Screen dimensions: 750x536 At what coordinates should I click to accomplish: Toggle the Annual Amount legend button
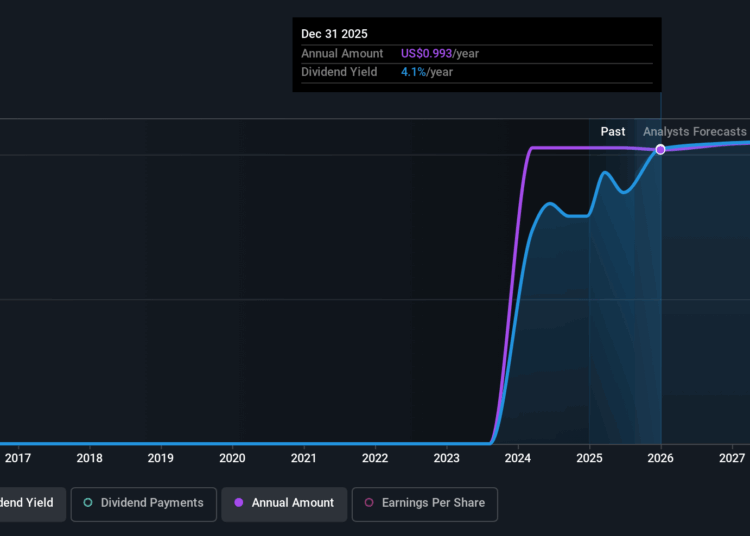[284, 504]
